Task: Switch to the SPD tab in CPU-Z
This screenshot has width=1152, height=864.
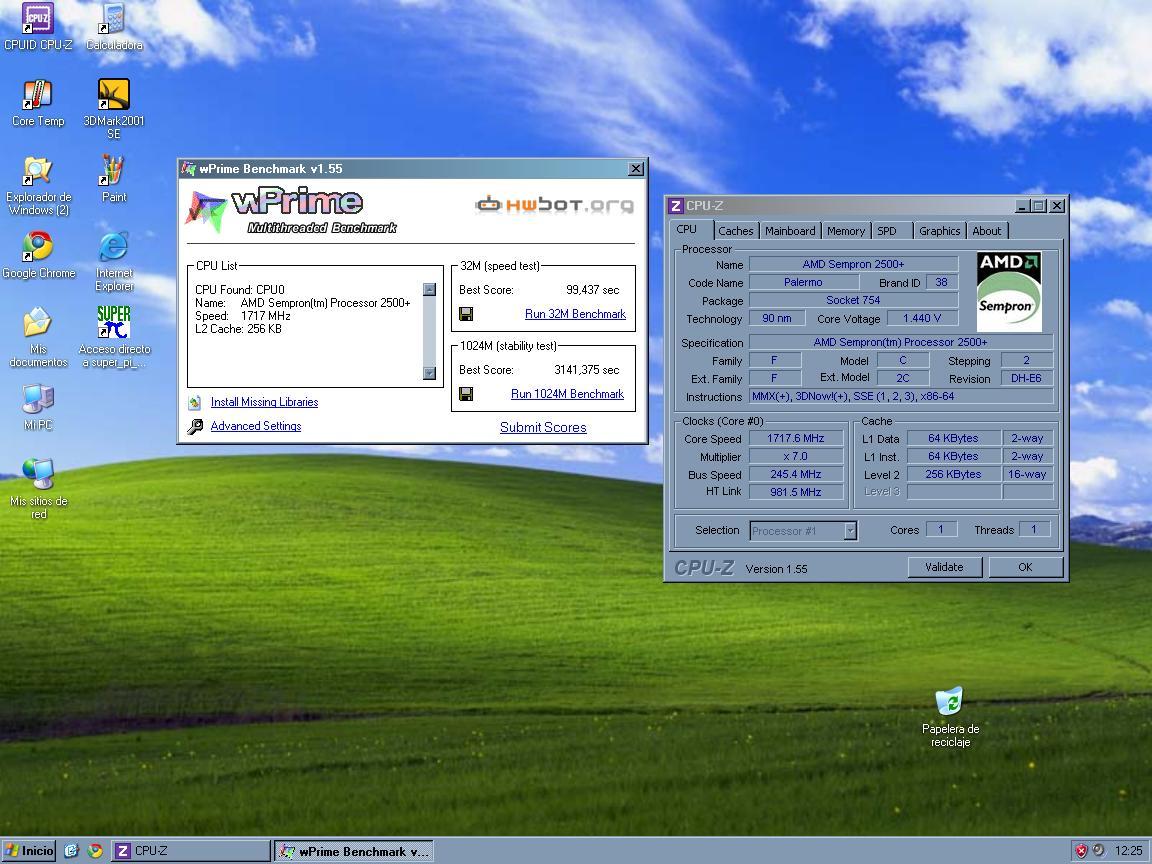Action: (887, 231)
